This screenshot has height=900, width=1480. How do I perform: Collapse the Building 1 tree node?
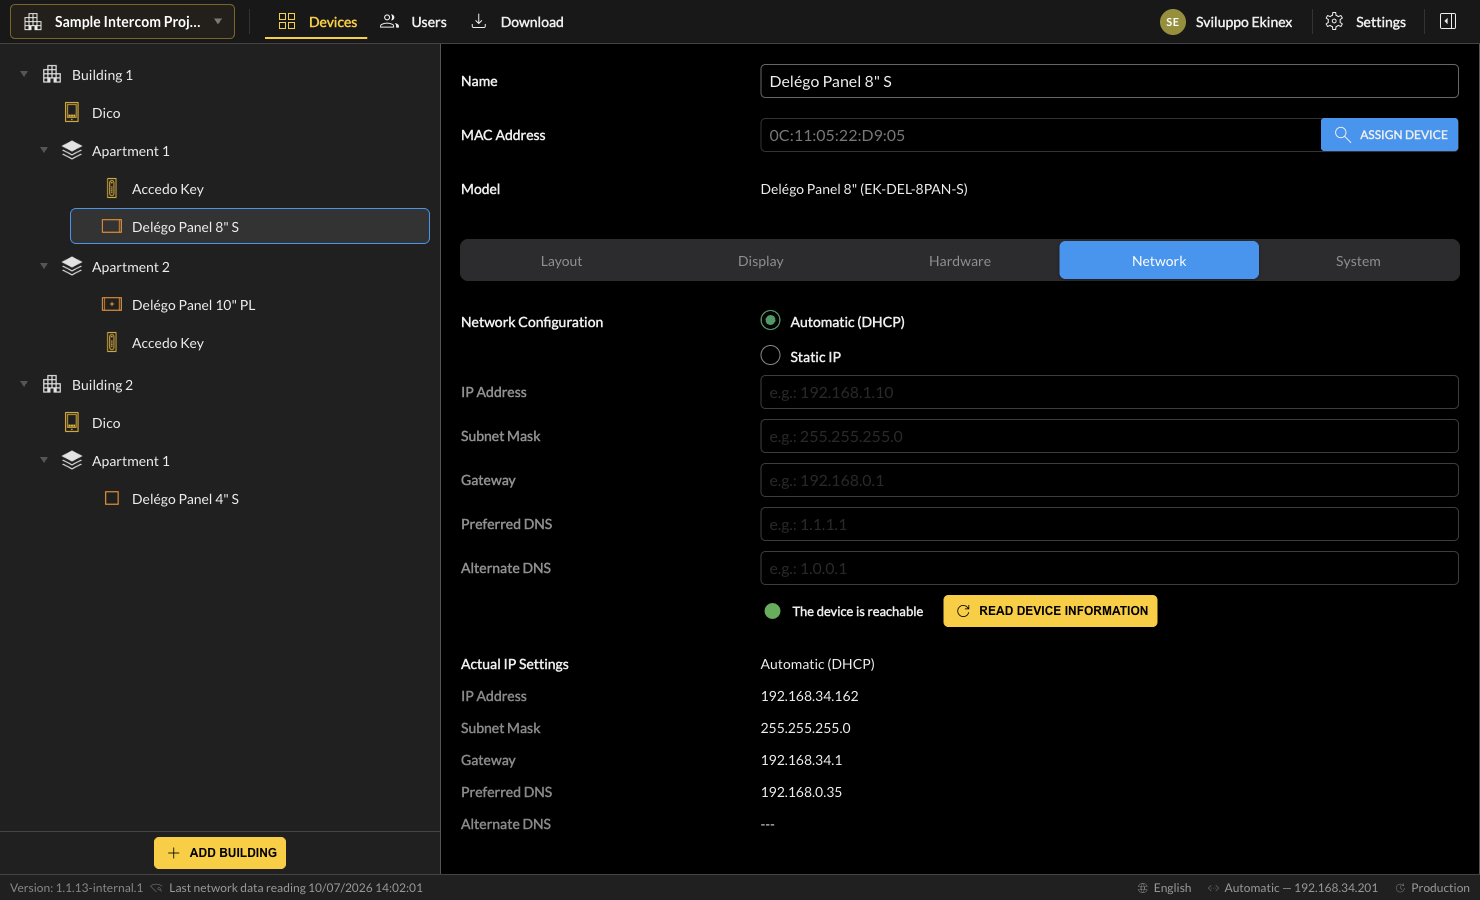tap(24, 74)
